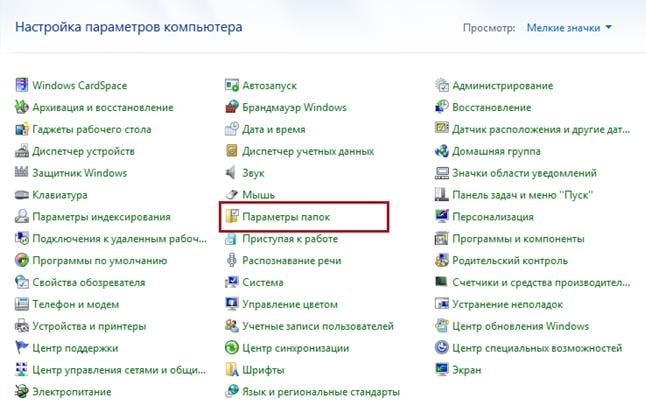Open the «Программы и компоненты» link
646x418 pixels.
tap(518, 238)
